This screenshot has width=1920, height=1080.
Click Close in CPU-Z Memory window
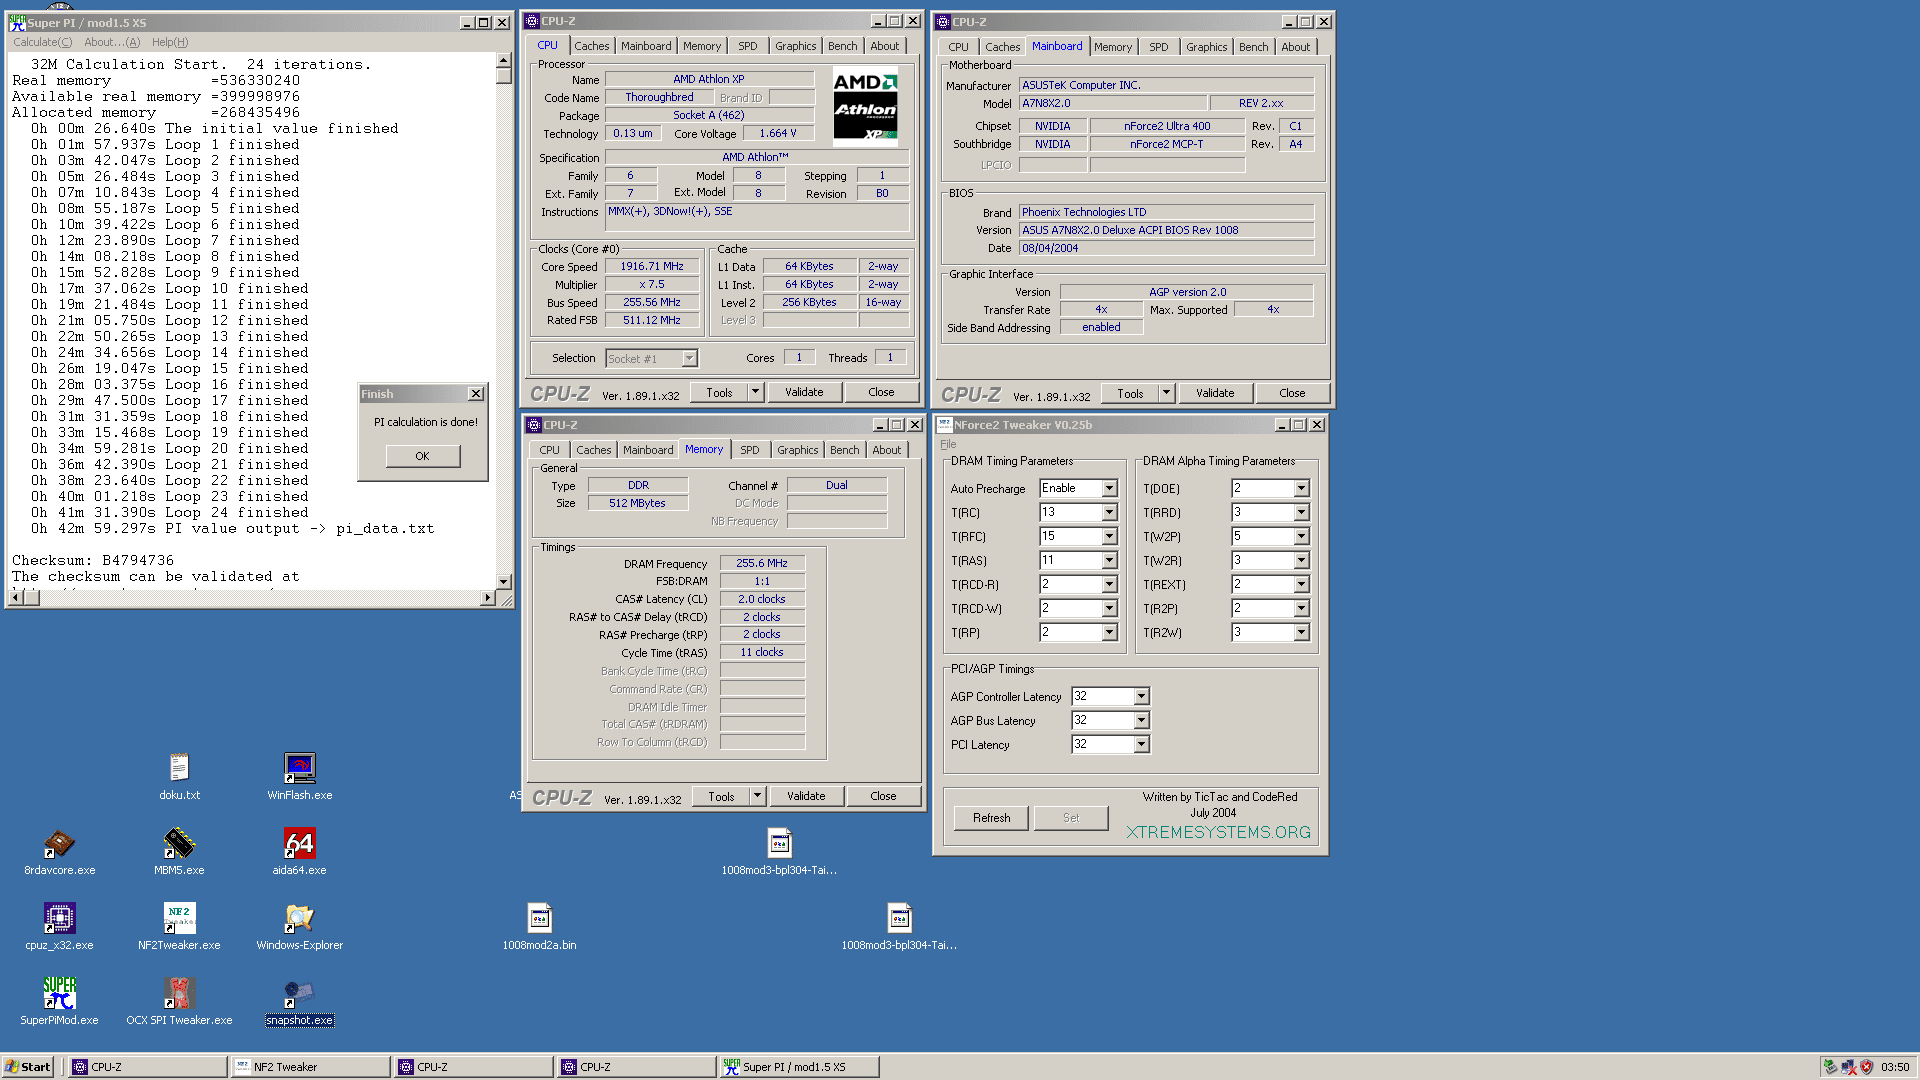883,796
